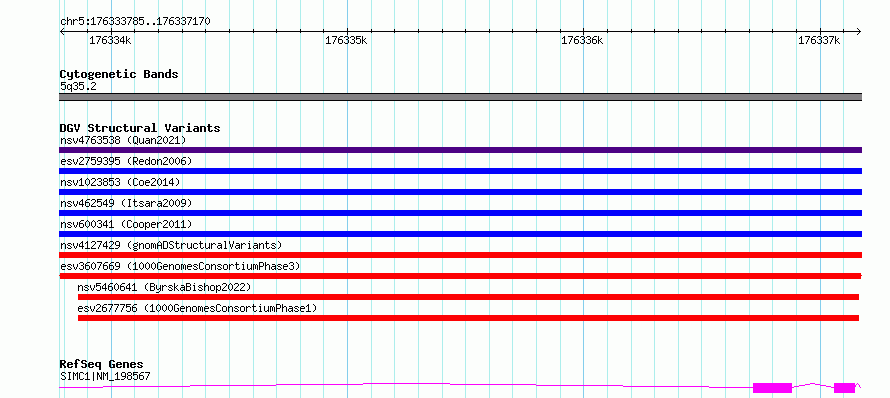Select the RefSeq Genes track heading
Viewport: 890px width, 398px height.
click(x=101, y=365)
